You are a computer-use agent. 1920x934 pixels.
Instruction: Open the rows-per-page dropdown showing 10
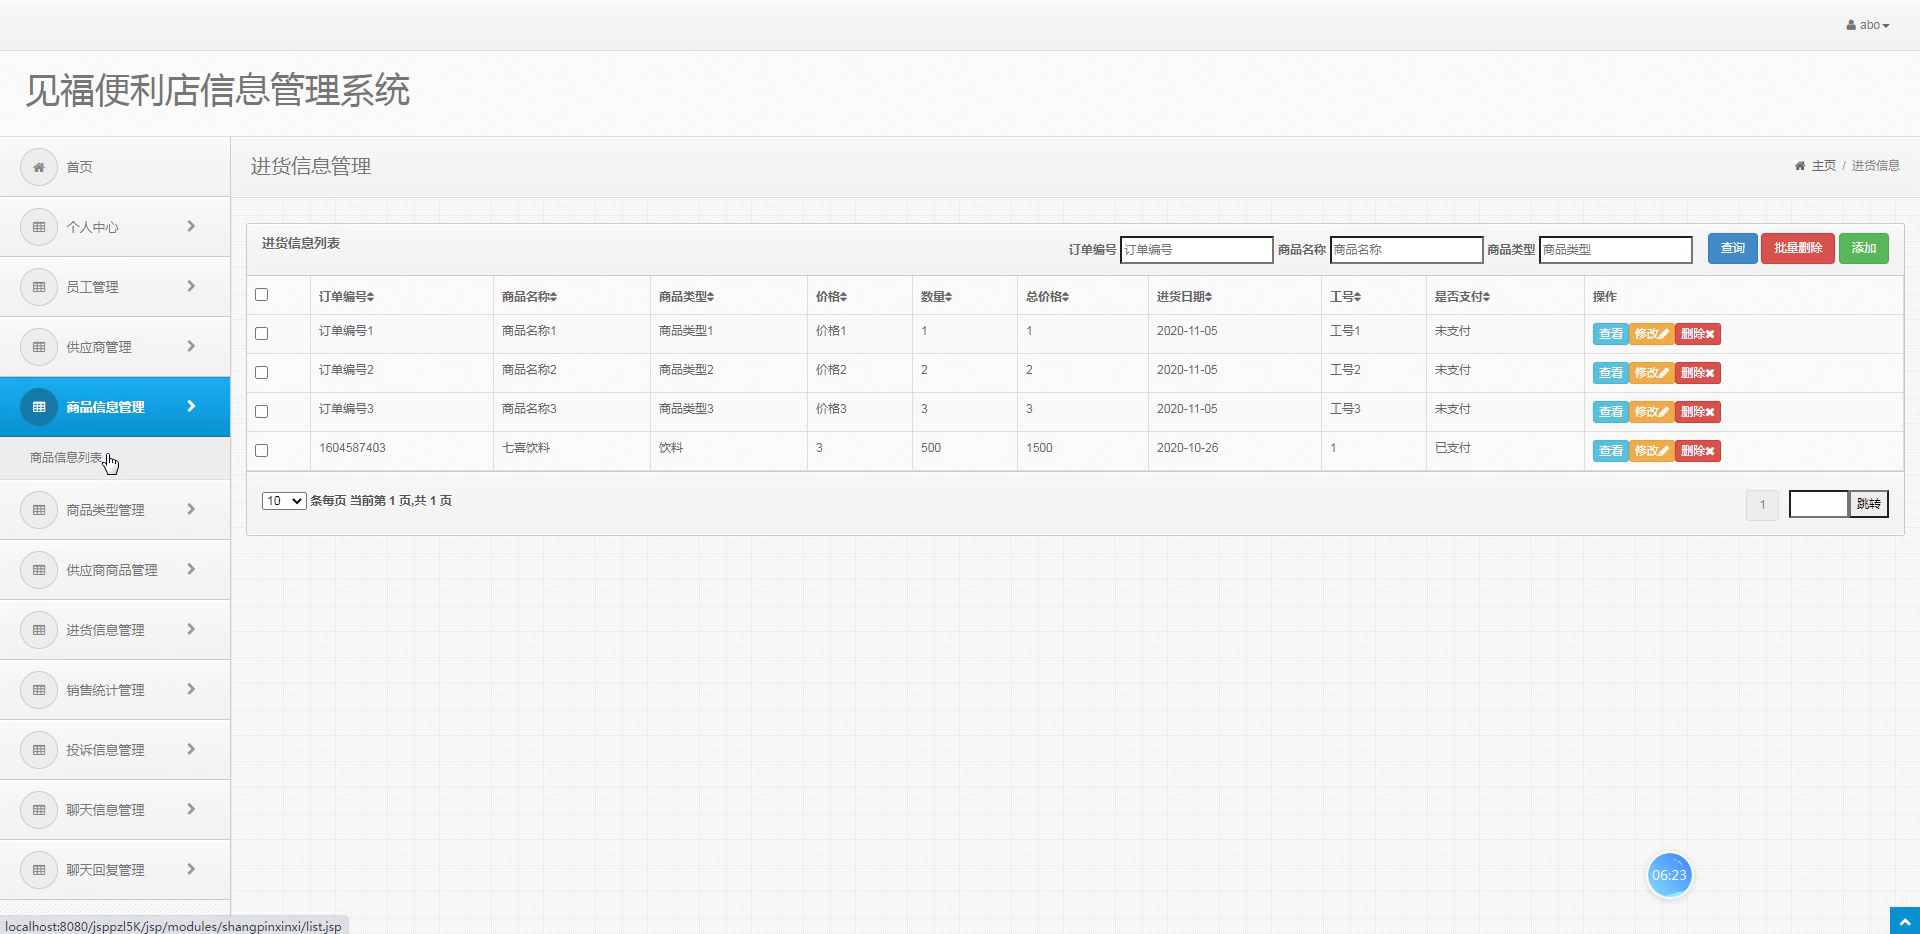(x=284, y=501)
